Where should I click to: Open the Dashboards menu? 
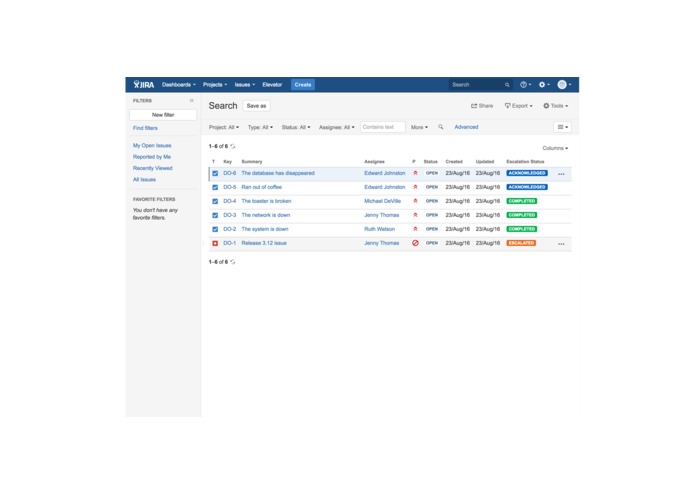pyautogui.click(x=179, y=85)
